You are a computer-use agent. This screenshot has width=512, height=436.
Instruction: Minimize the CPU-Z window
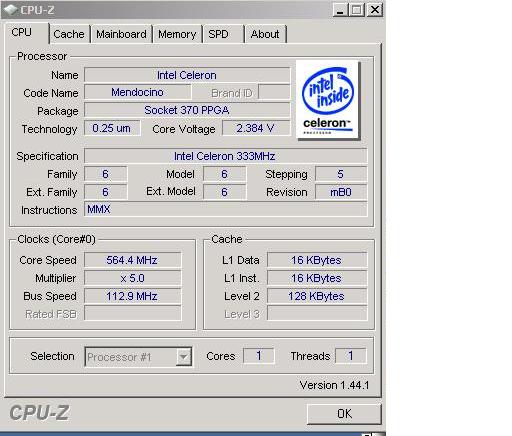point(340,10)
